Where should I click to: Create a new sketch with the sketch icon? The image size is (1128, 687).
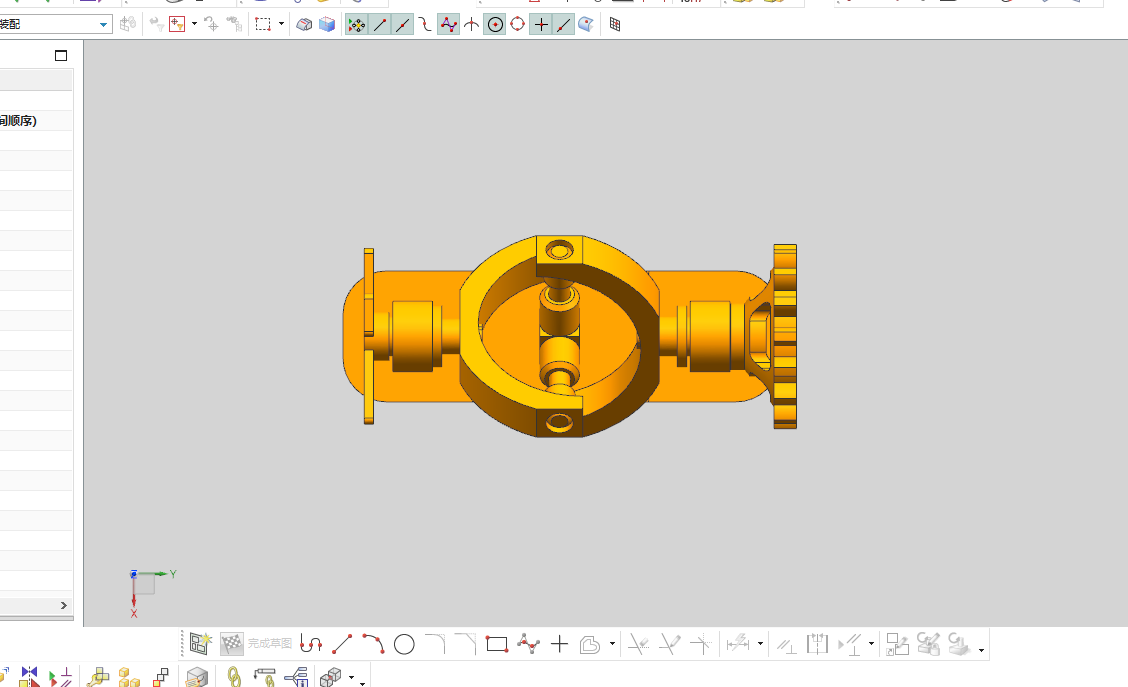tap(200, 644)
